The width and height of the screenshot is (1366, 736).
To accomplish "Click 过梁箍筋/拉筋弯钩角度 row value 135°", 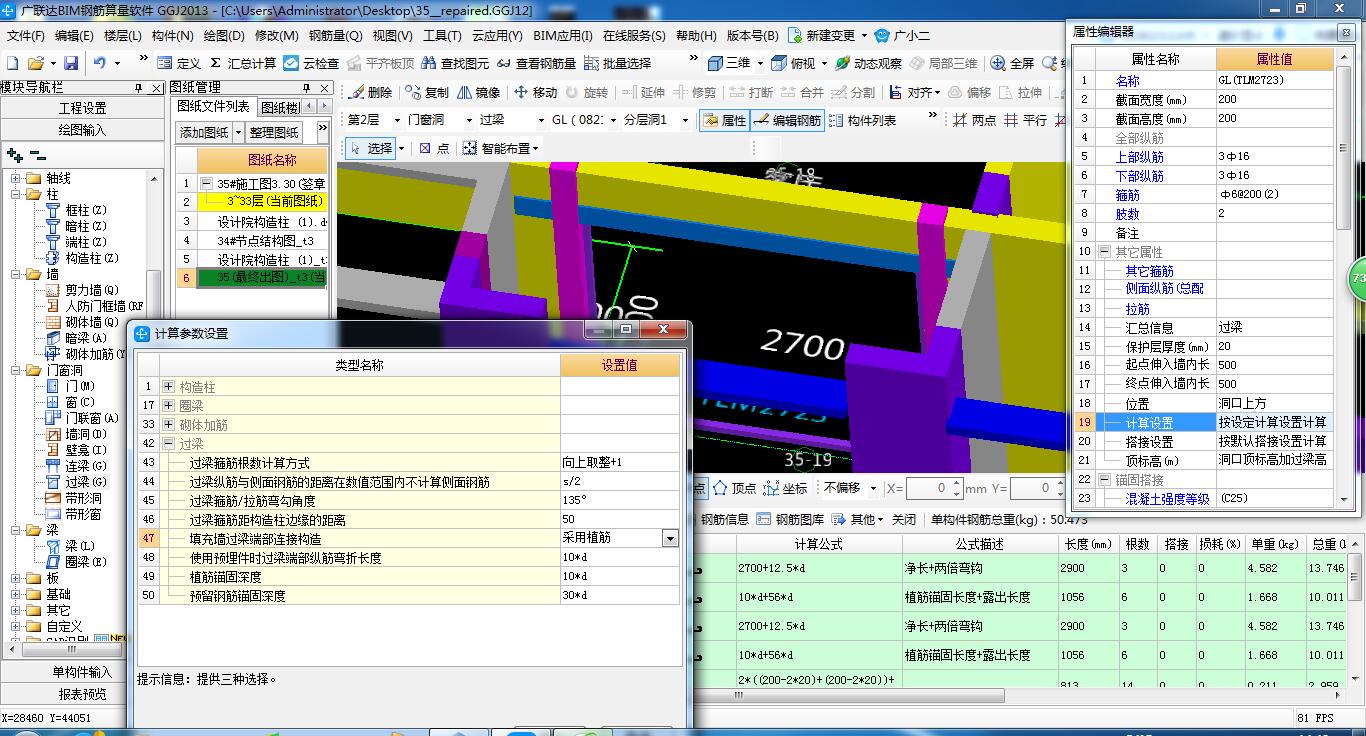I will coord(619,500).
